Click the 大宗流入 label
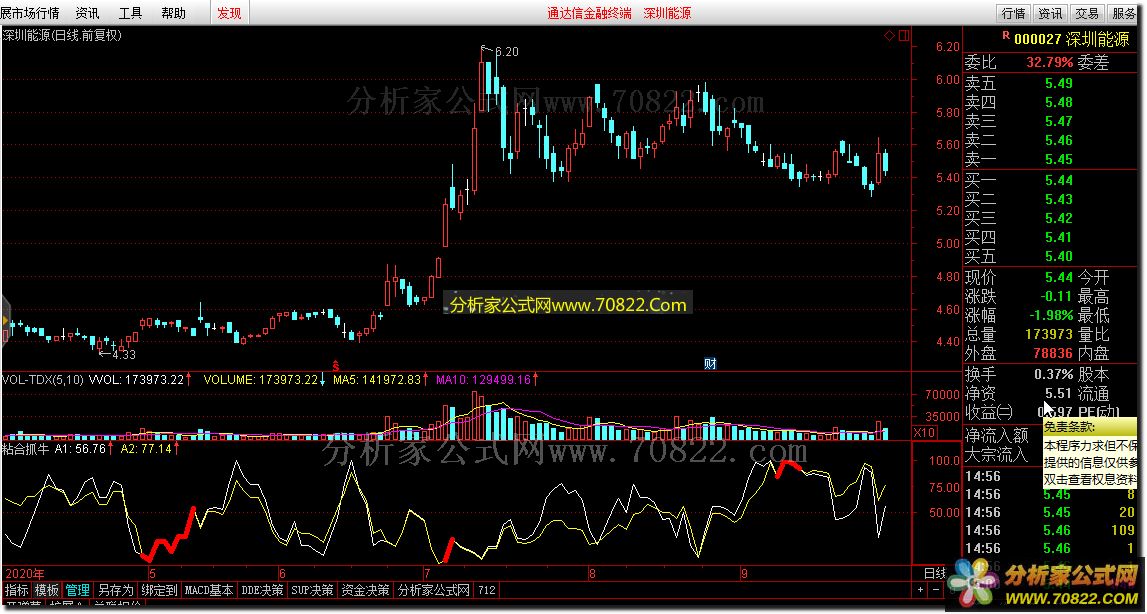1147x614 pixels. (996, 454)
